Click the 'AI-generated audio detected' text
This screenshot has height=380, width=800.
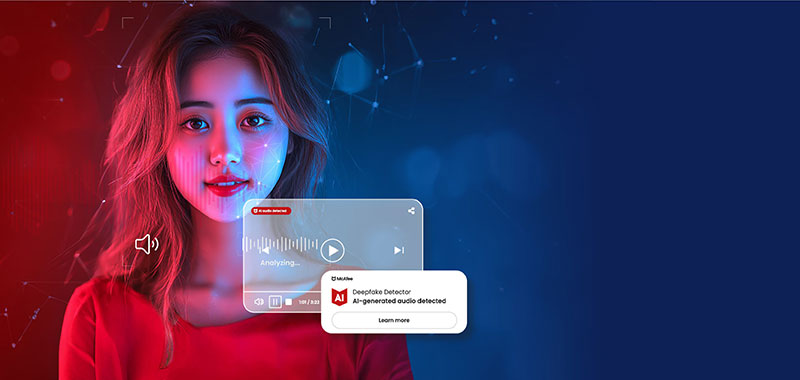click(399, 301)
